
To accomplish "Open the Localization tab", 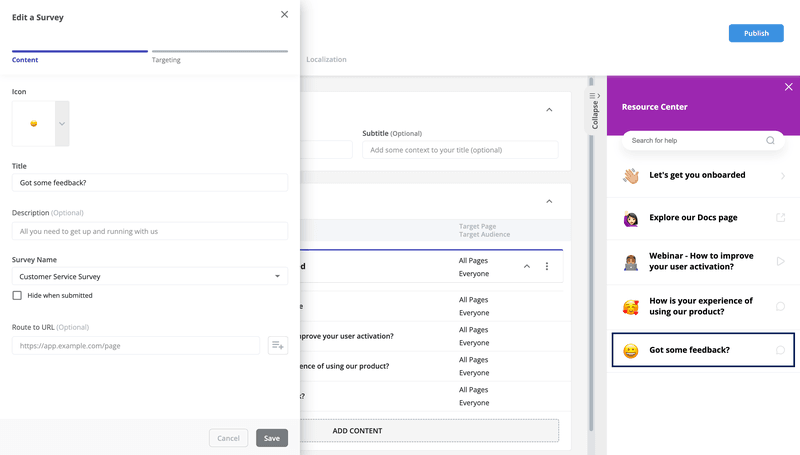I will 326,59.
